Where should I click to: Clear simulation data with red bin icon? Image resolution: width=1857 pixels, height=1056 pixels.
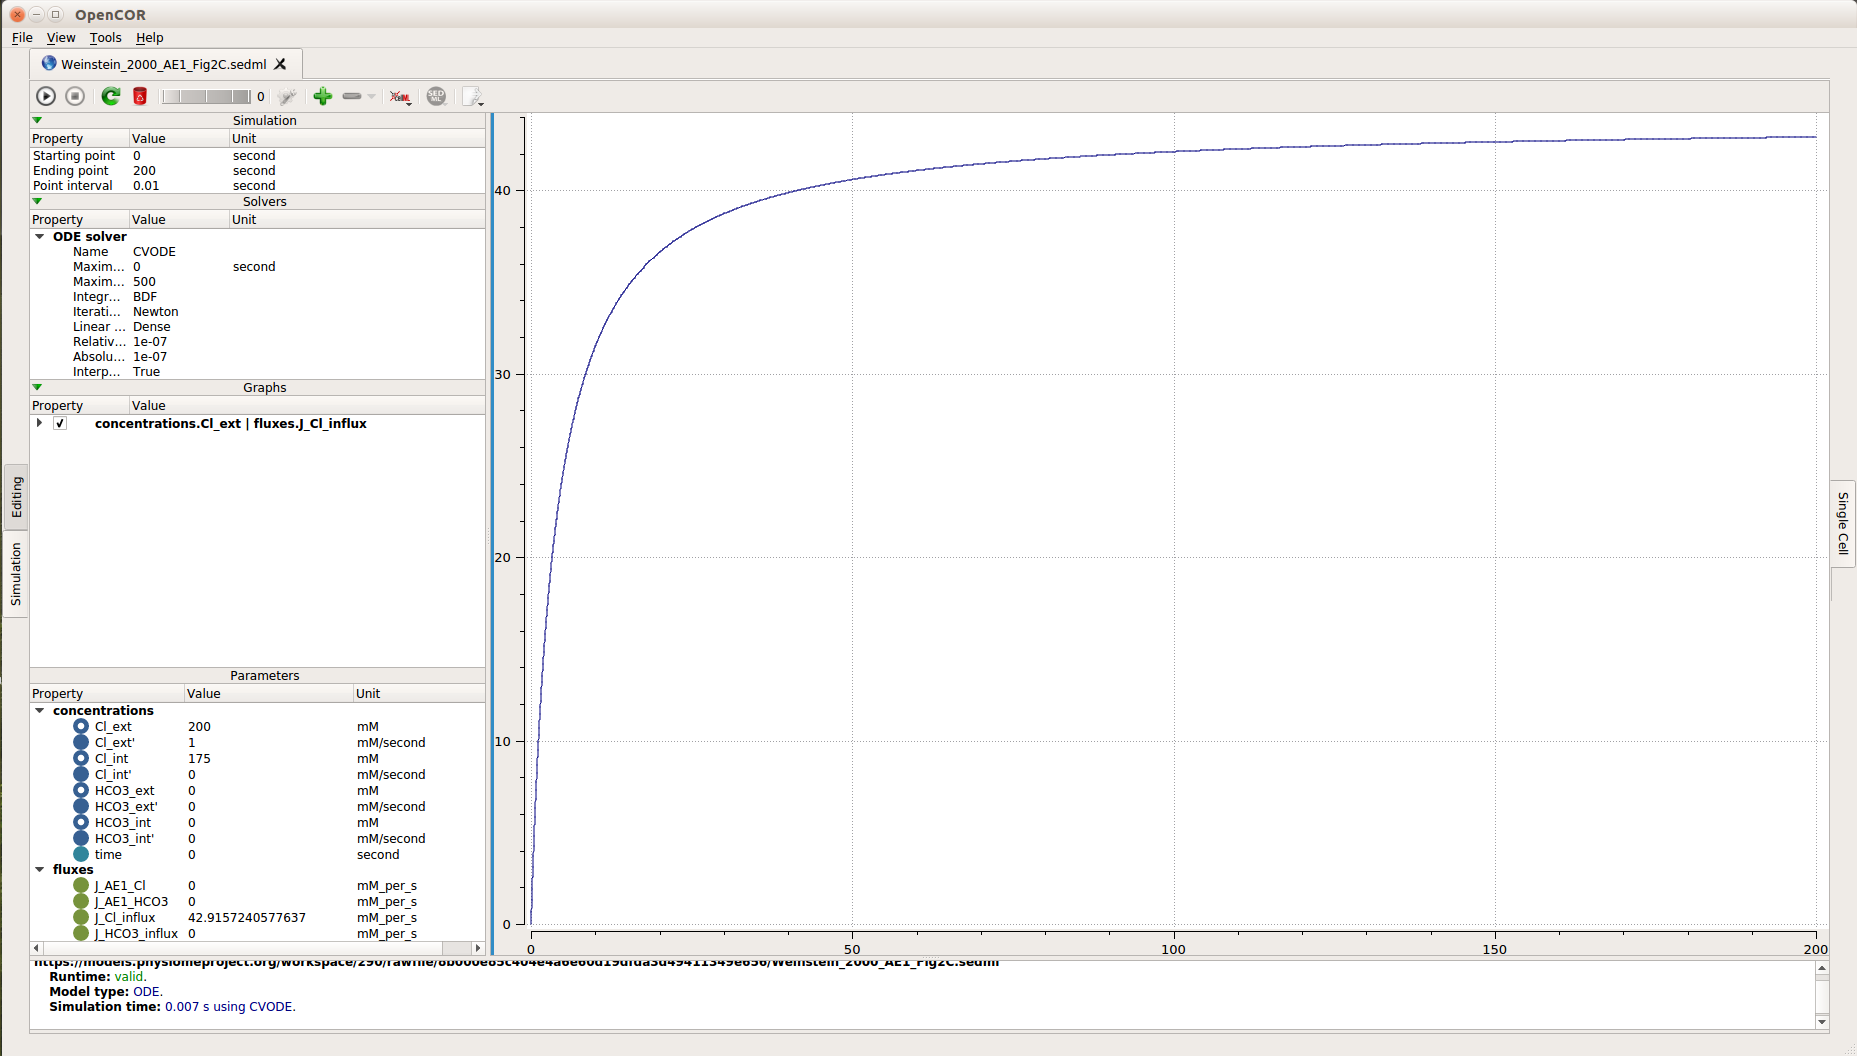pyautogui.click(x=140, y=96)
